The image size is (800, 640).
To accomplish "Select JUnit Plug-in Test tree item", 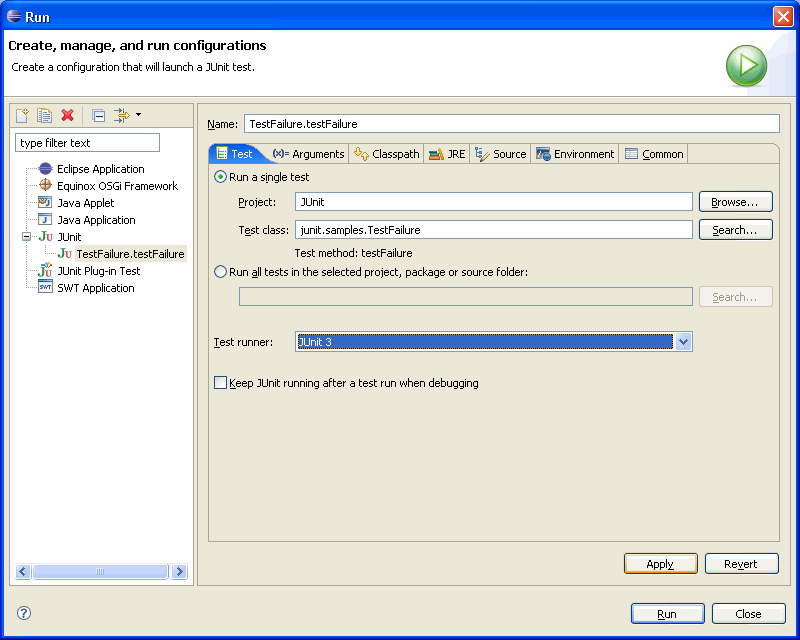I will click(98, 271).
